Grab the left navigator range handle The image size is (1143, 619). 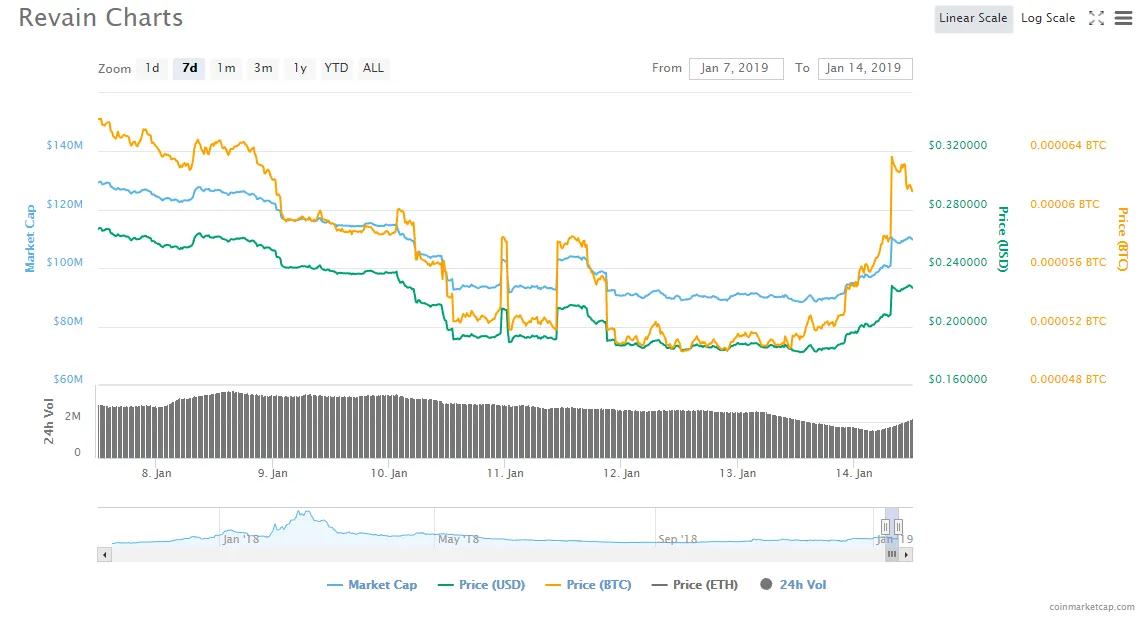point(885,526)
